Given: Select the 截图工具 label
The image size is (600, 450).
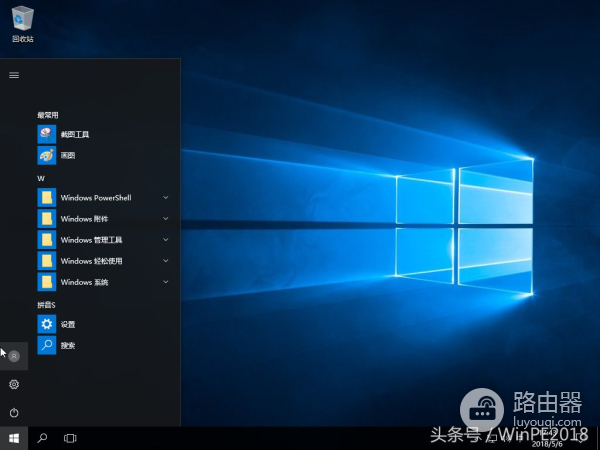Looking at the screenshot, I should pos(75,135).
